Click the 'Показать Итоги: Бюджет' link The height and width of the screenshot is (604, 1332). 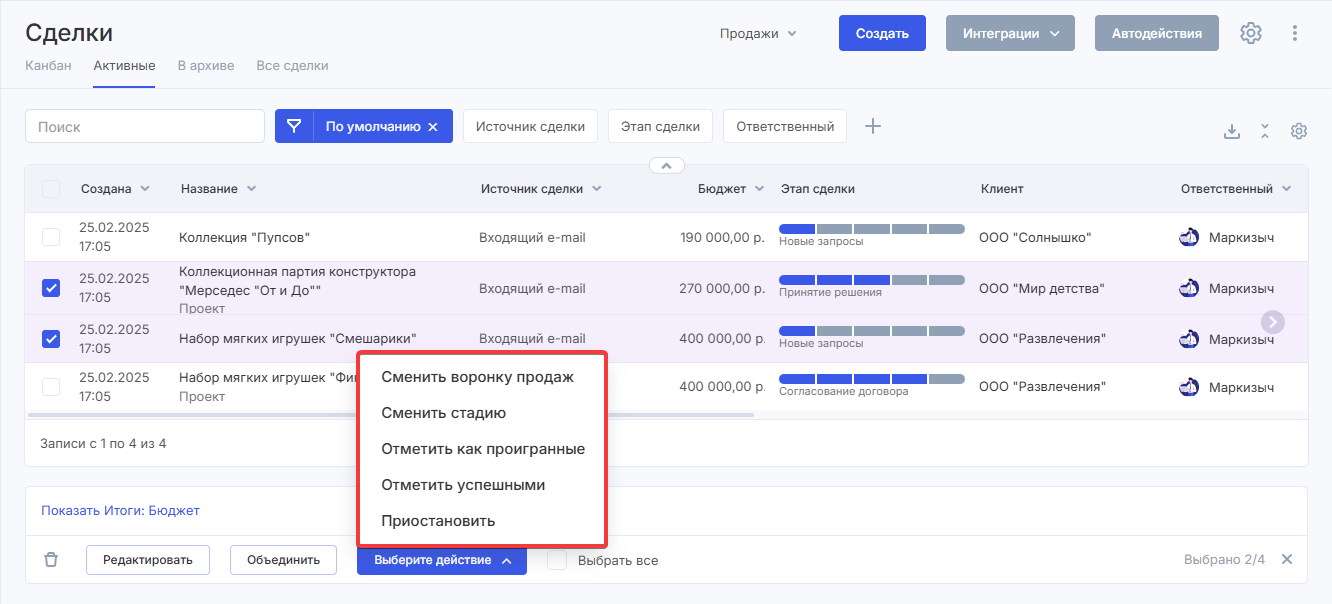(x=120, y=511)
